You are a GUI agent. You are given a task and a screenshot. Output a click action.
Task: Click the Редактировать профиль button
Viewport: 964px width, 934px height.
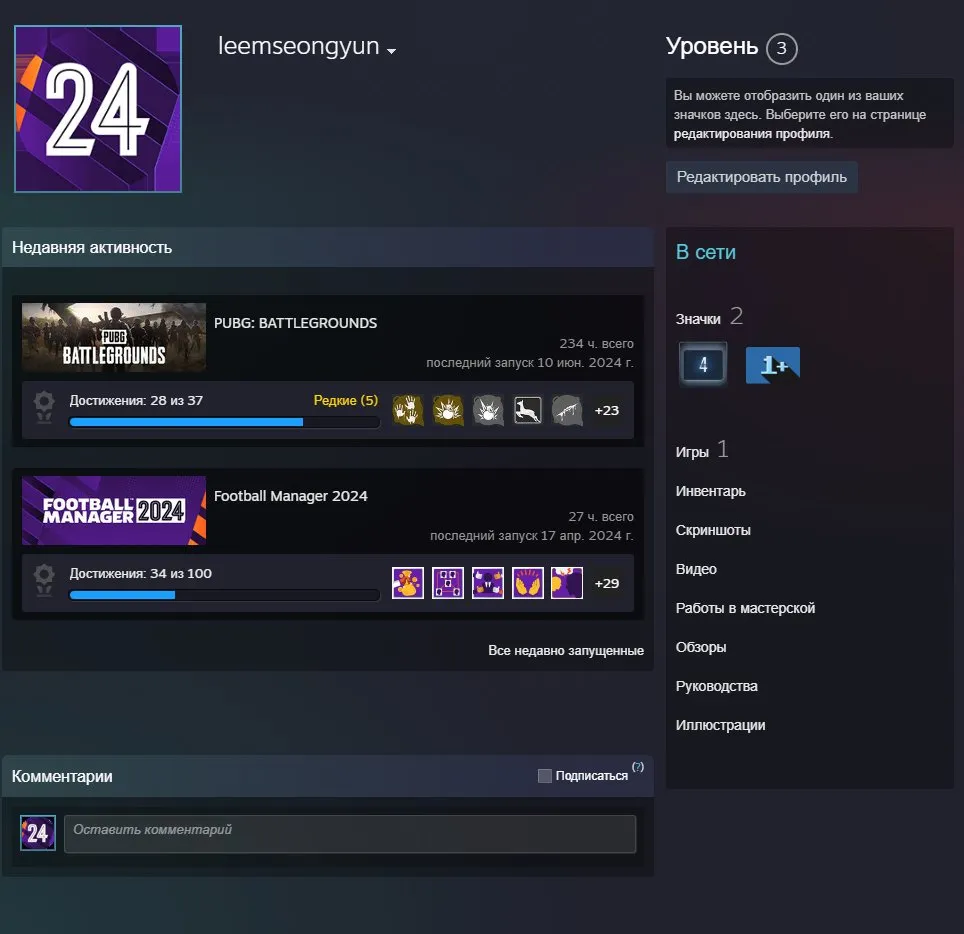click(762, 177)
